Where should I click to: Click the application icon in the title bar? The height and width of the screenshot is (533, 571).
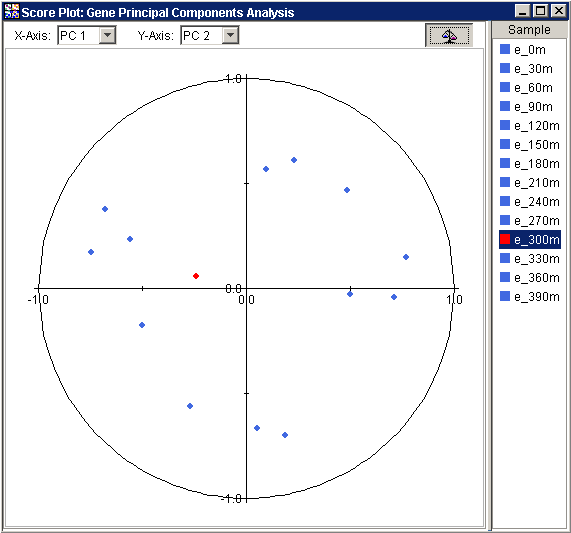click(x=11, y=11)
